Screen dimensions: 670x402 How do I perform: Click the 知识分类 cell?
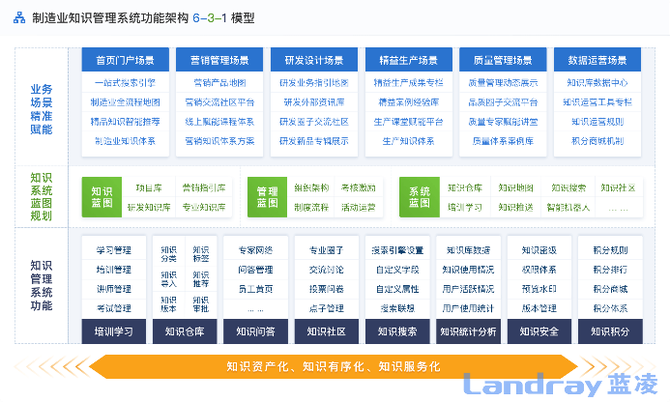point(169,254)
